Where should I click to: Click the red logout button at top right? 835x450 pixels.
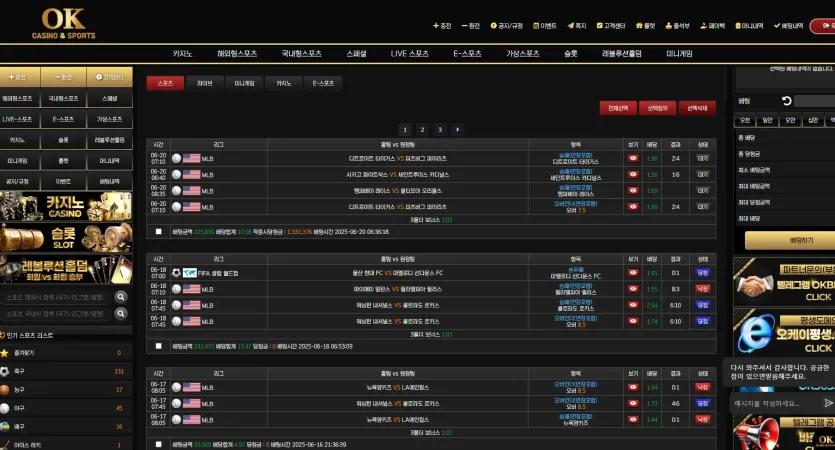822,26
